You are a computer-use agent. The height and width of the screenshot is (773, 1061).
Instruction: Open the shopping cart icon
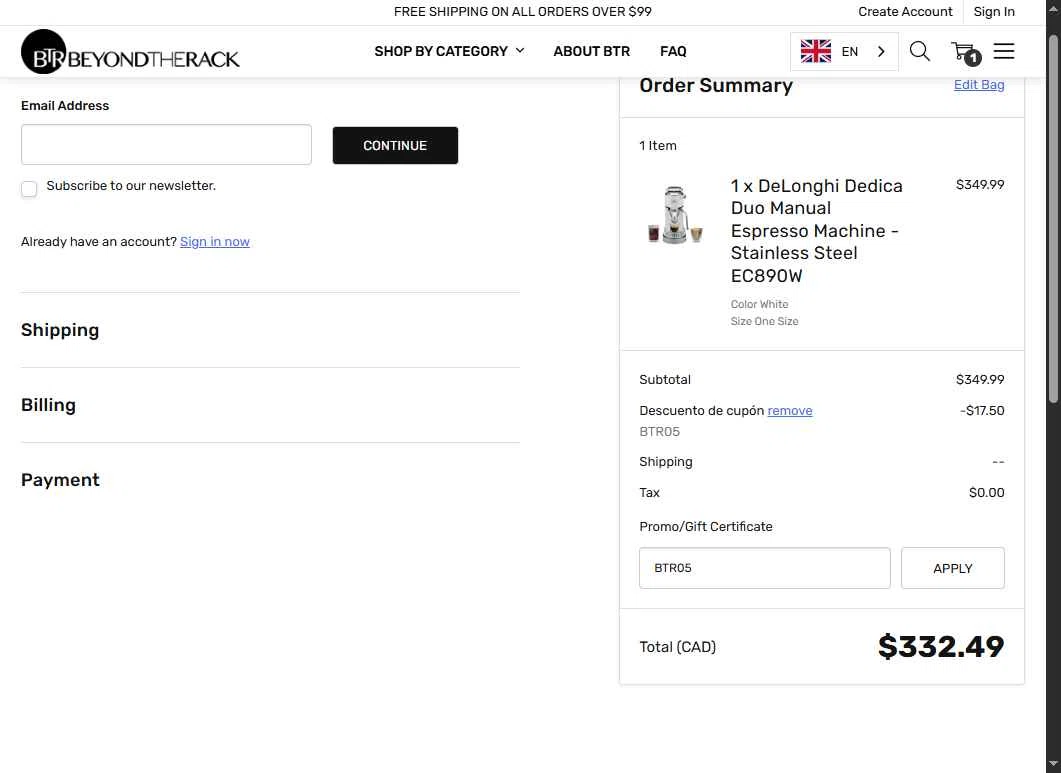966,52
